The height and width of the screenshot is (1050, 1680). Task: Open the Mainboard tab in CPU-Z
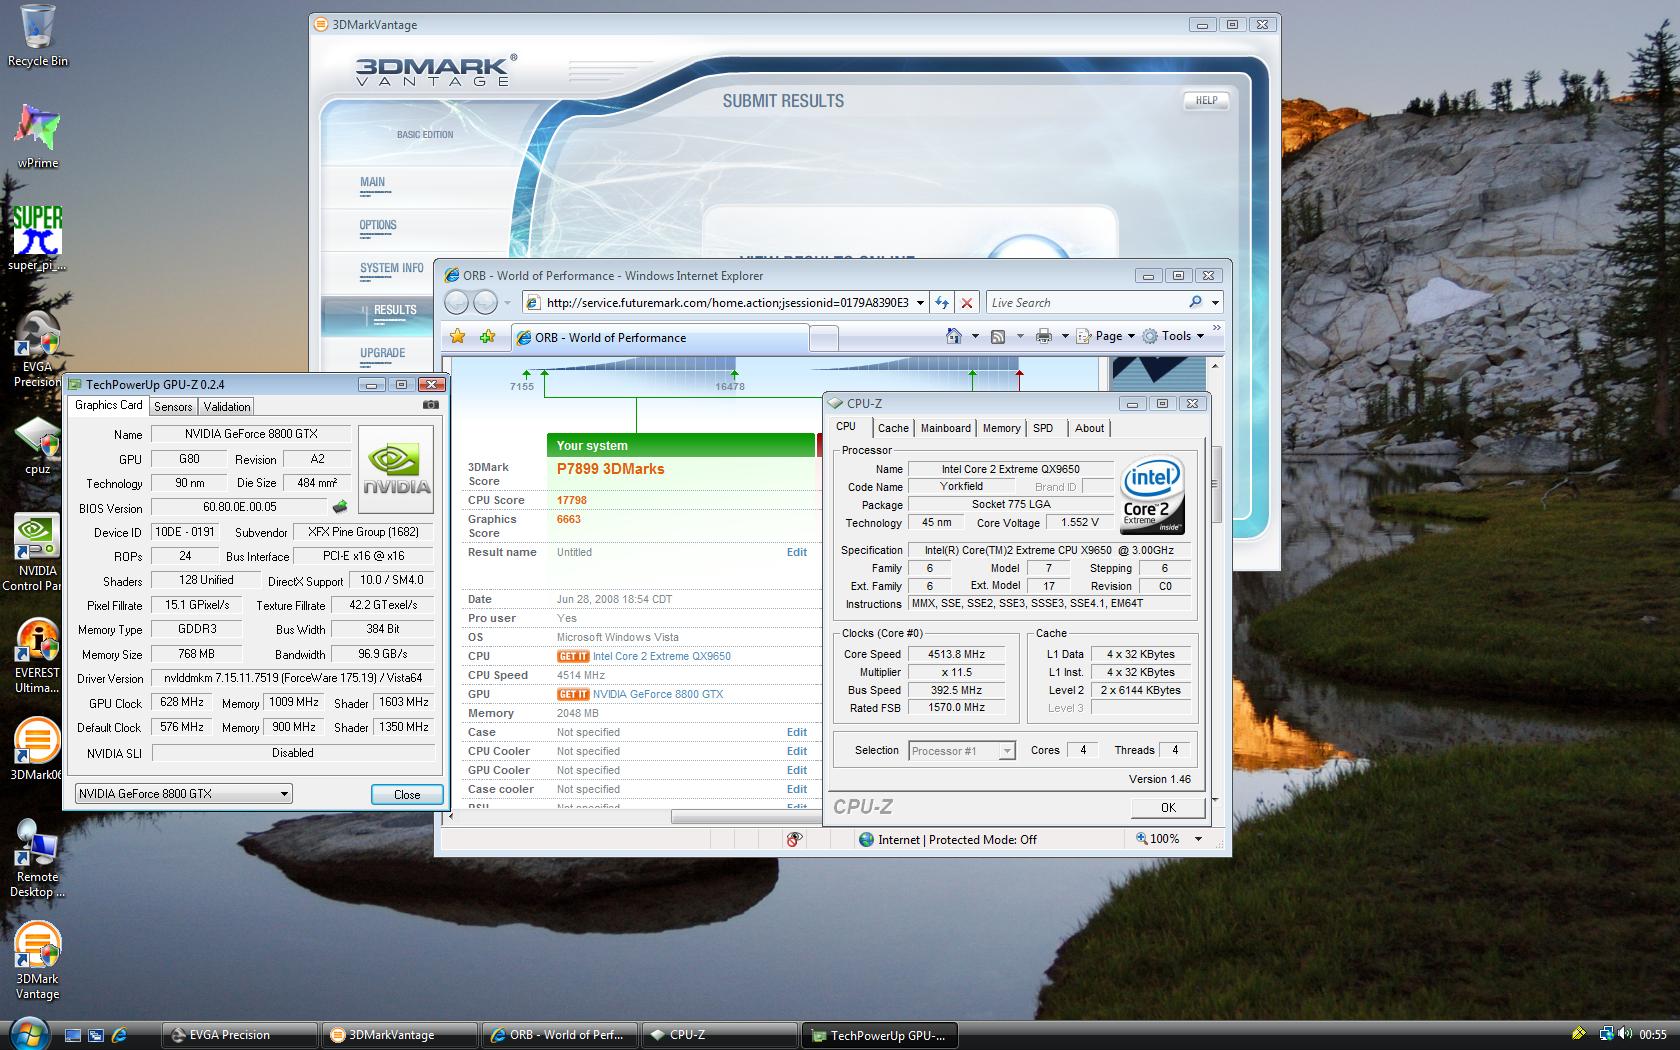945,428
